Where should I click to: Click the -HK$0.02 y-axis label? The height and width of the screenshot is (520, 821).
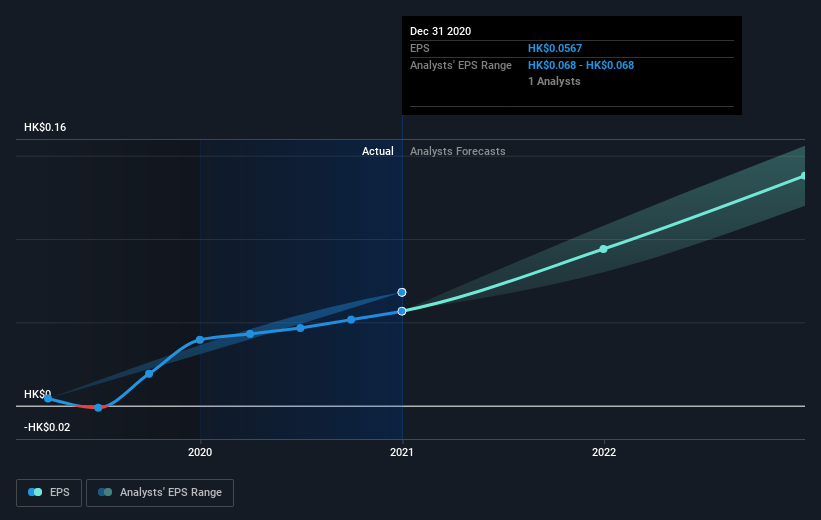pyautogui.click(x=47, y=427)
